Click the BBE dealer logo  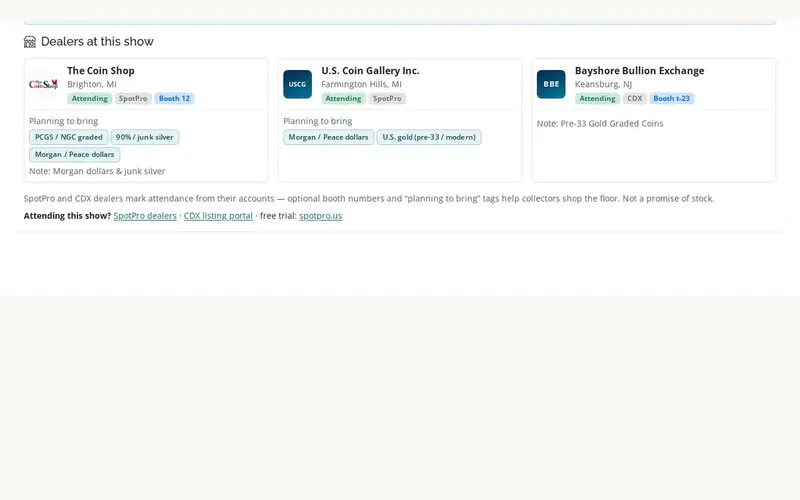pos(551,84)
